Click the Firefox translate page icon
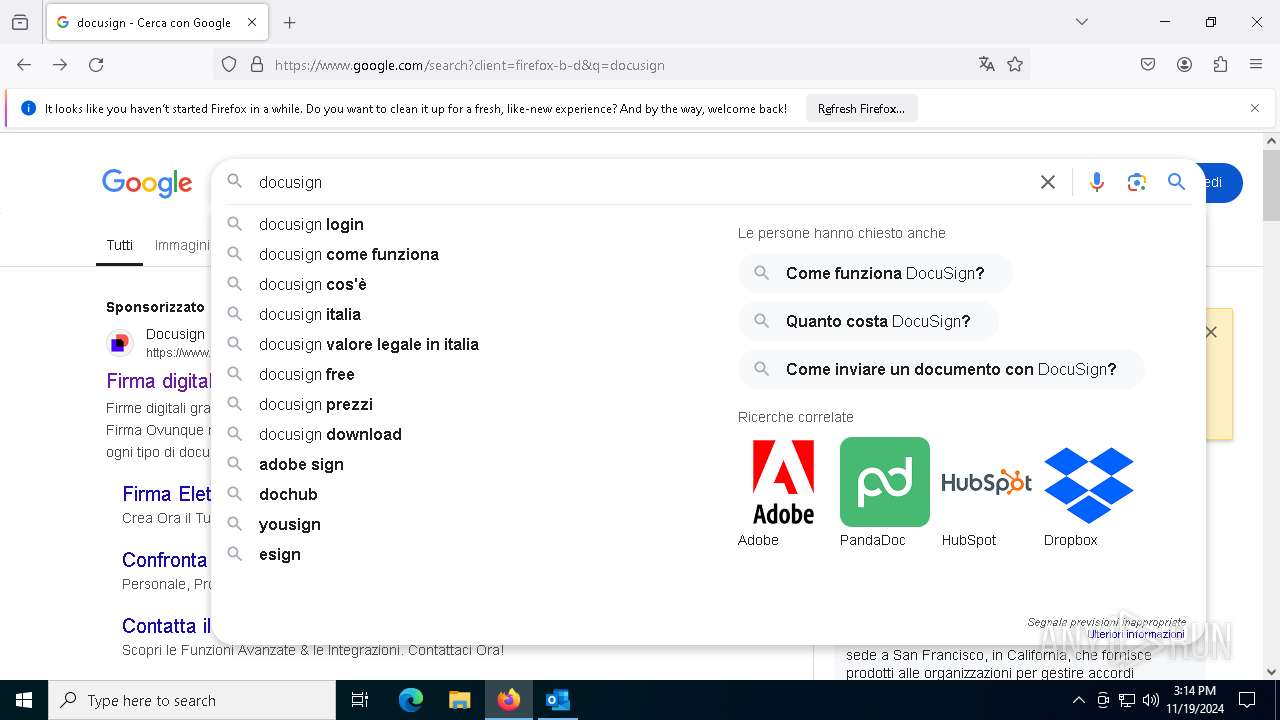 click(x=987, y=65)
